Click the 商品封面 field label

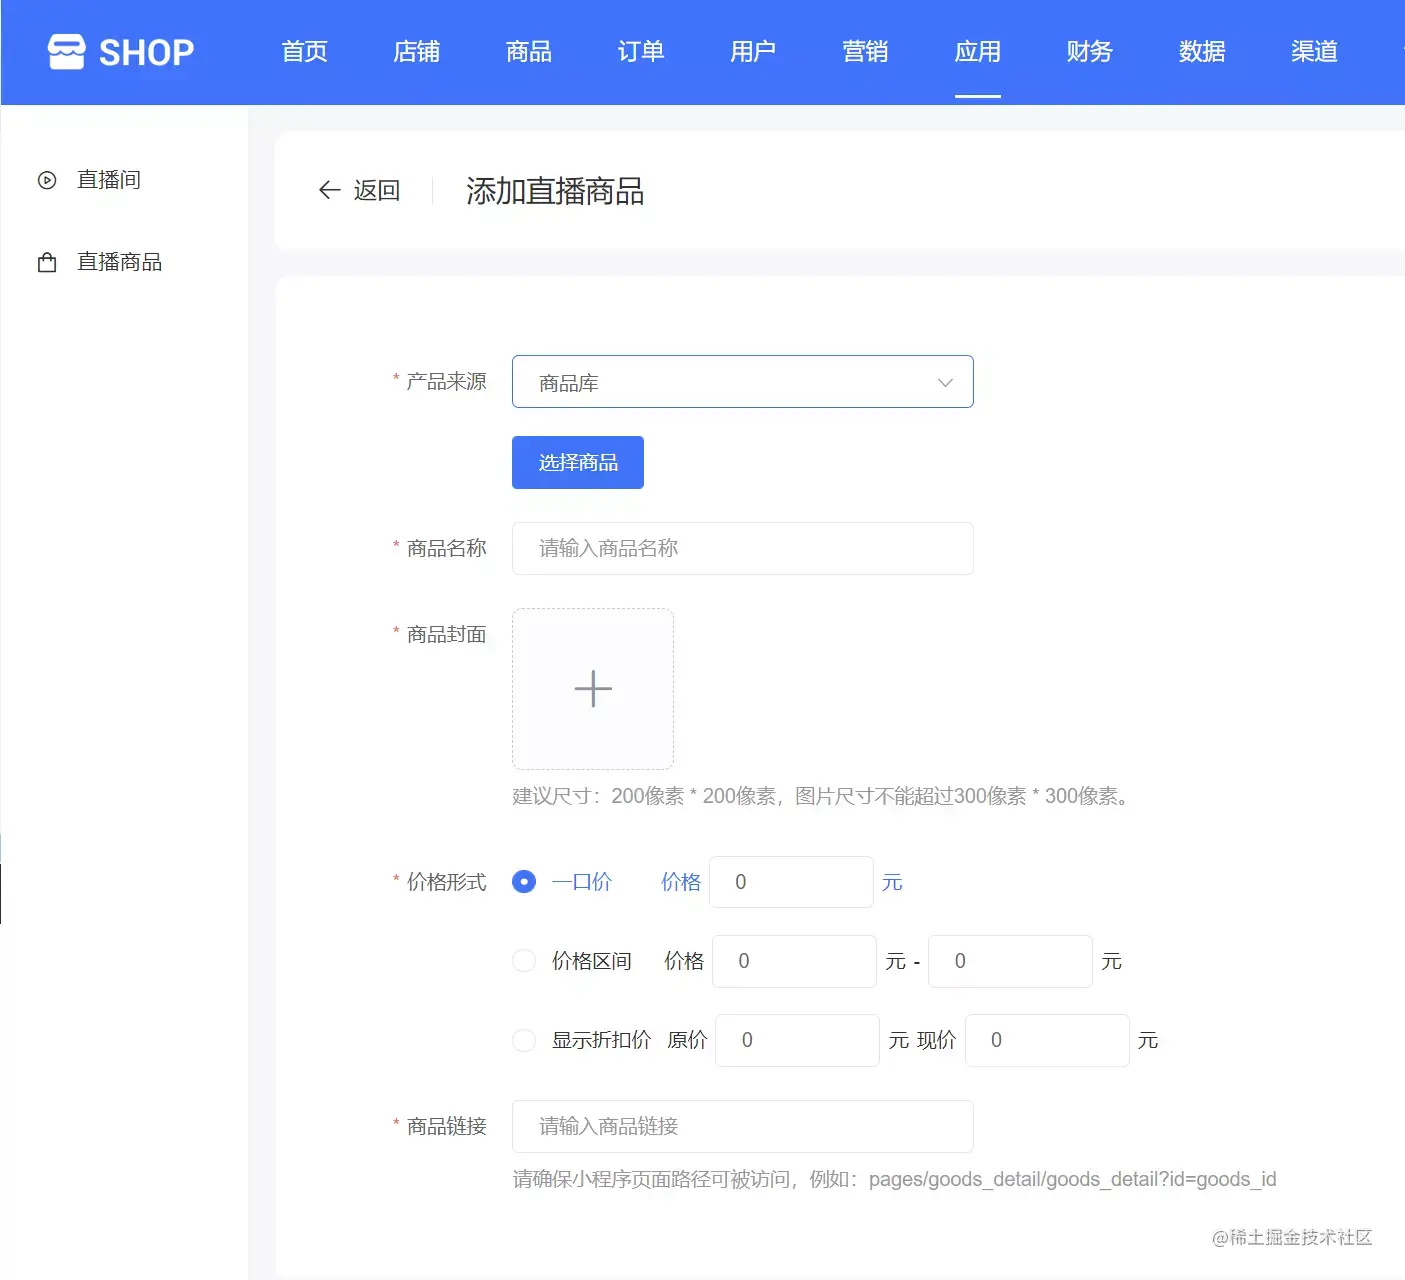[x=447, y=634]
